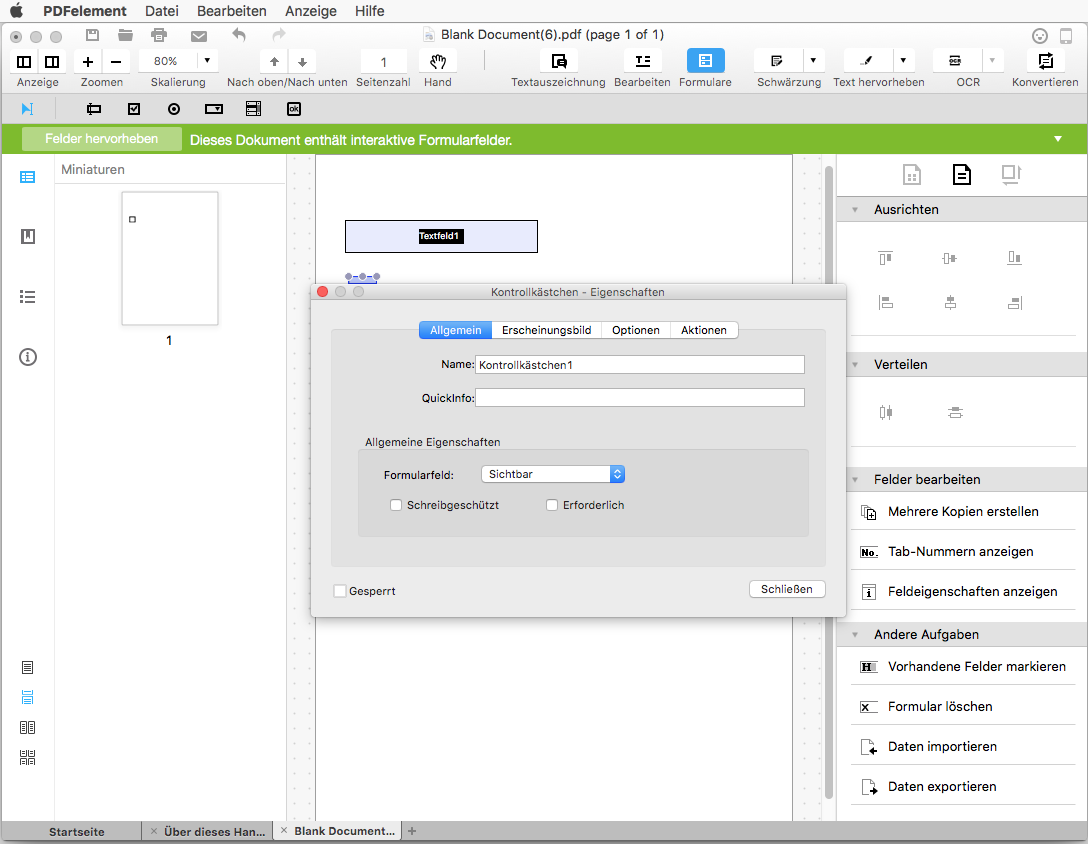Open the Konvertieren tool
Image resolution: width=1088 pixels, height=844 pixels.
[x=1045, y=61]
